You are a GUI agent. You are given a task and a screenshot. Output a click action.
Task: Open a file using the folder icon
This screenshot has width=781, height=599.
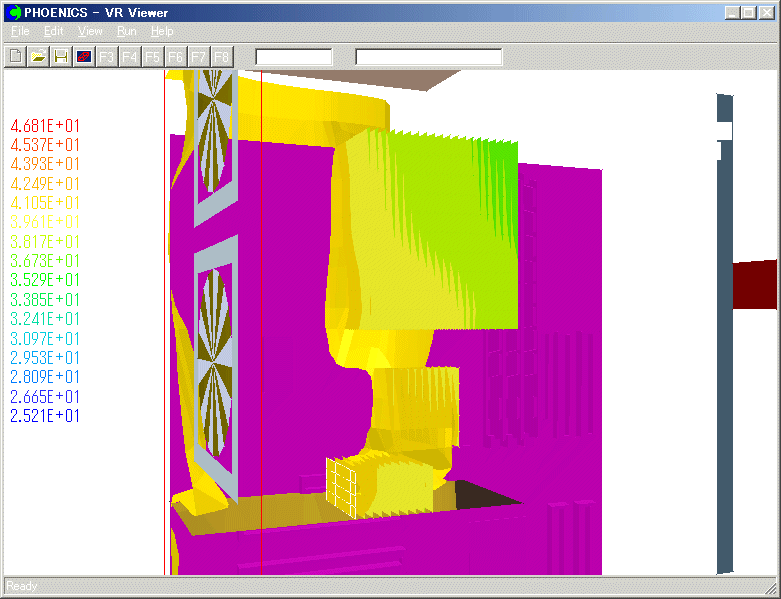pyautogui.click(x=38, y=56)
